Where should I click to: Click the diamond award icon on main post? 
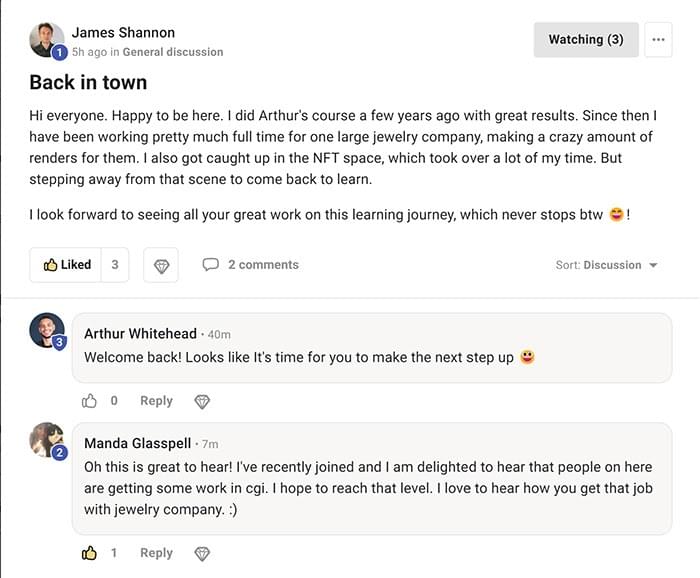coord(161,265)
